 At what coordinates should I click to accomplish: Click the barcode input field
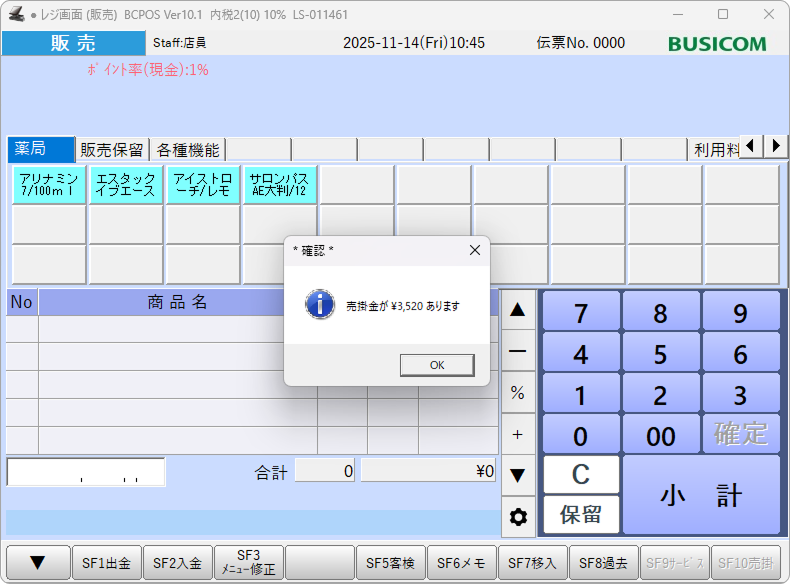[x=86, y=472]
